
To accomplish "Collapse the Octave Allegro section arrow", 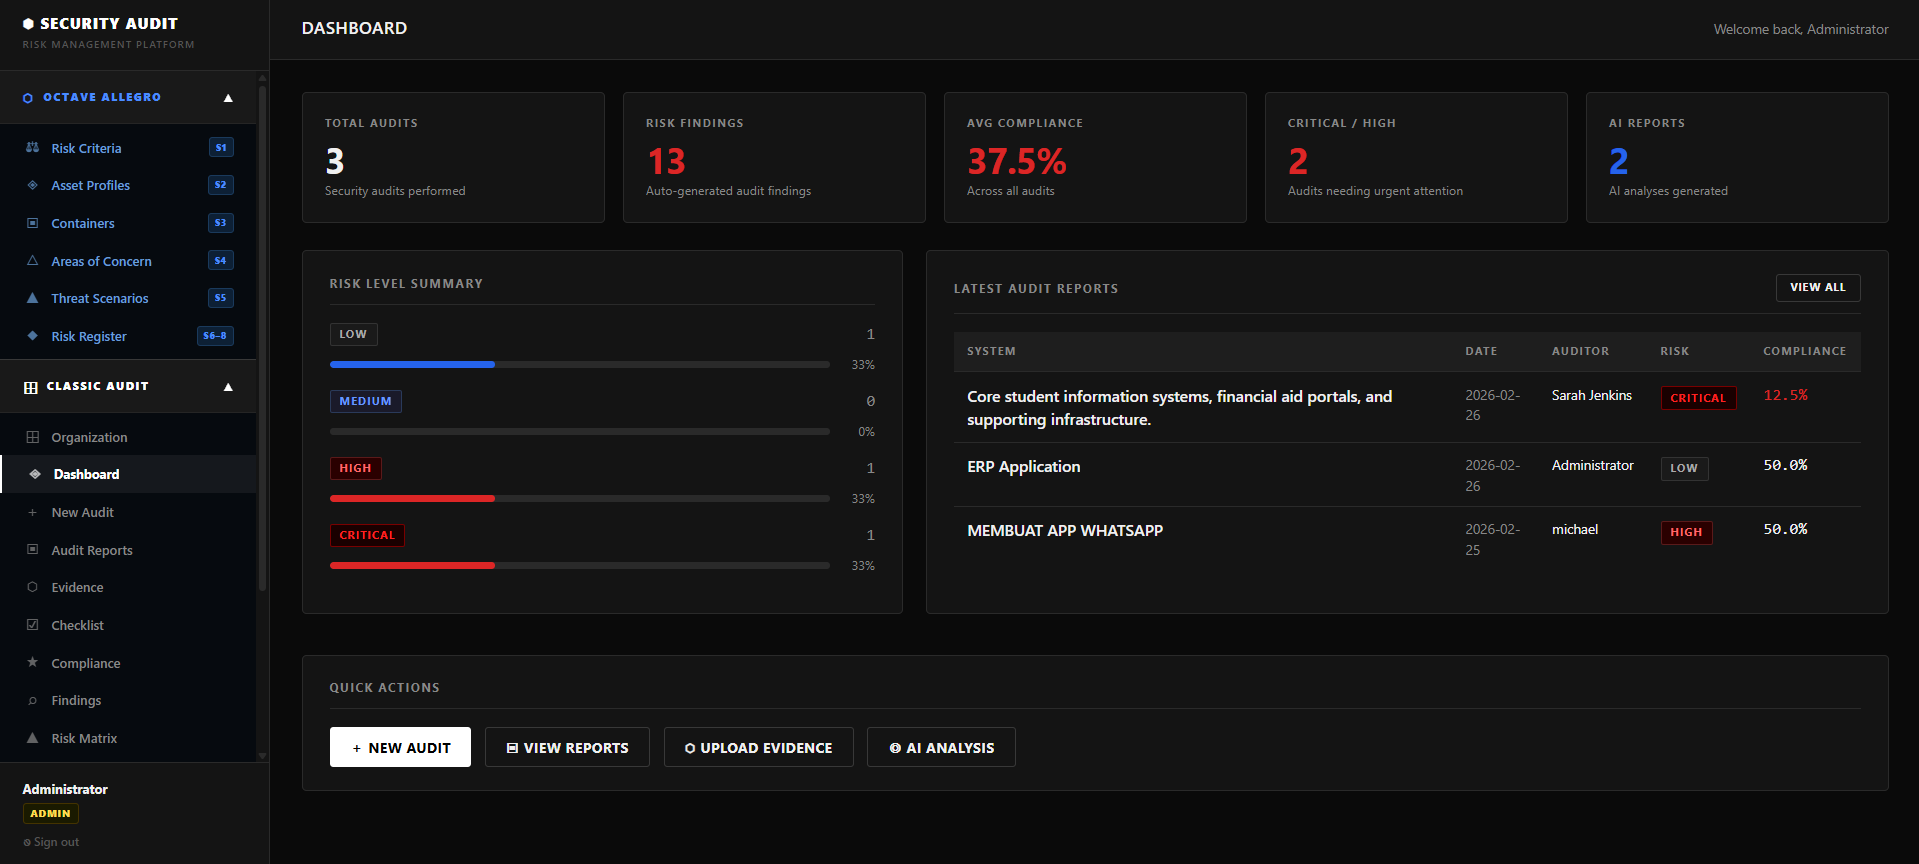I will pyautogui.click(x=228, y=98).
